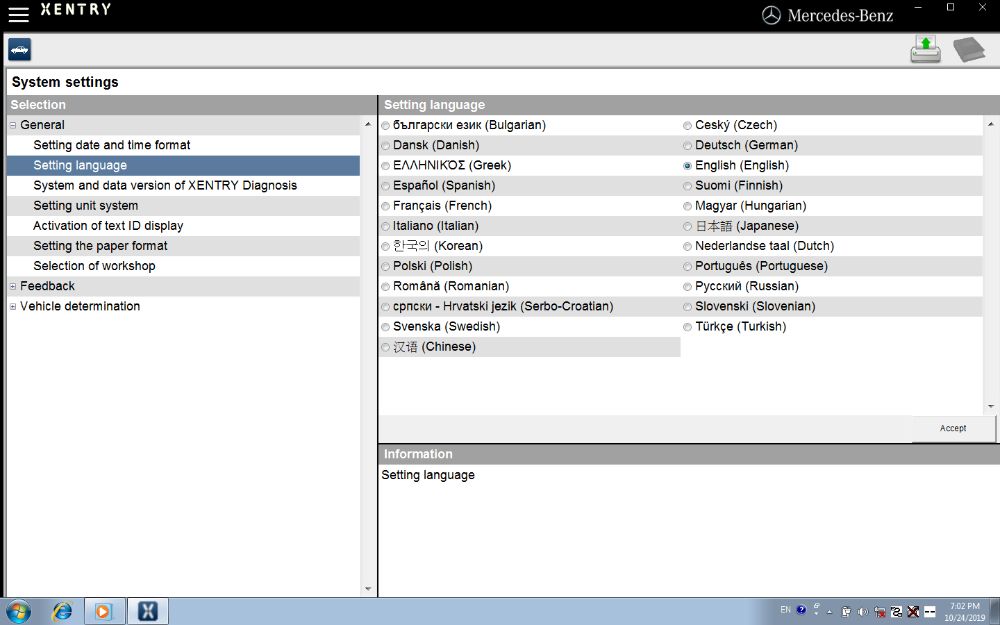The image size is (1000, 625).
Task: Click language list scroll up arrow
Action: tap(991, 124)
